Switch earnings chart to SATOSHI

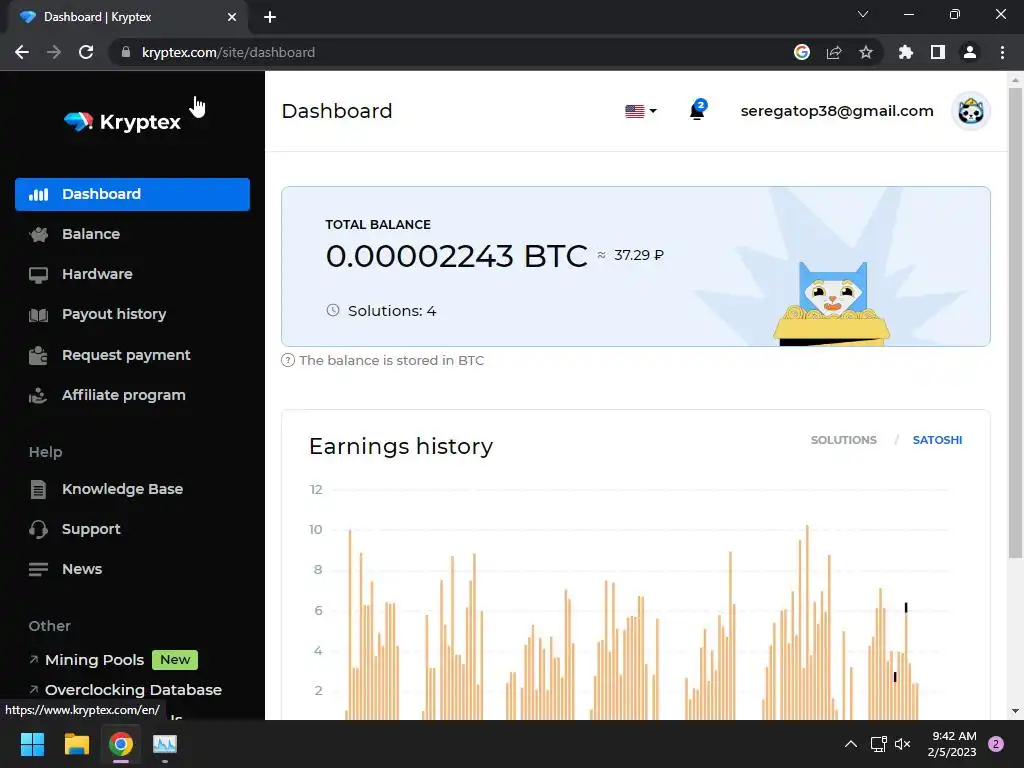[x=937, y=440]
